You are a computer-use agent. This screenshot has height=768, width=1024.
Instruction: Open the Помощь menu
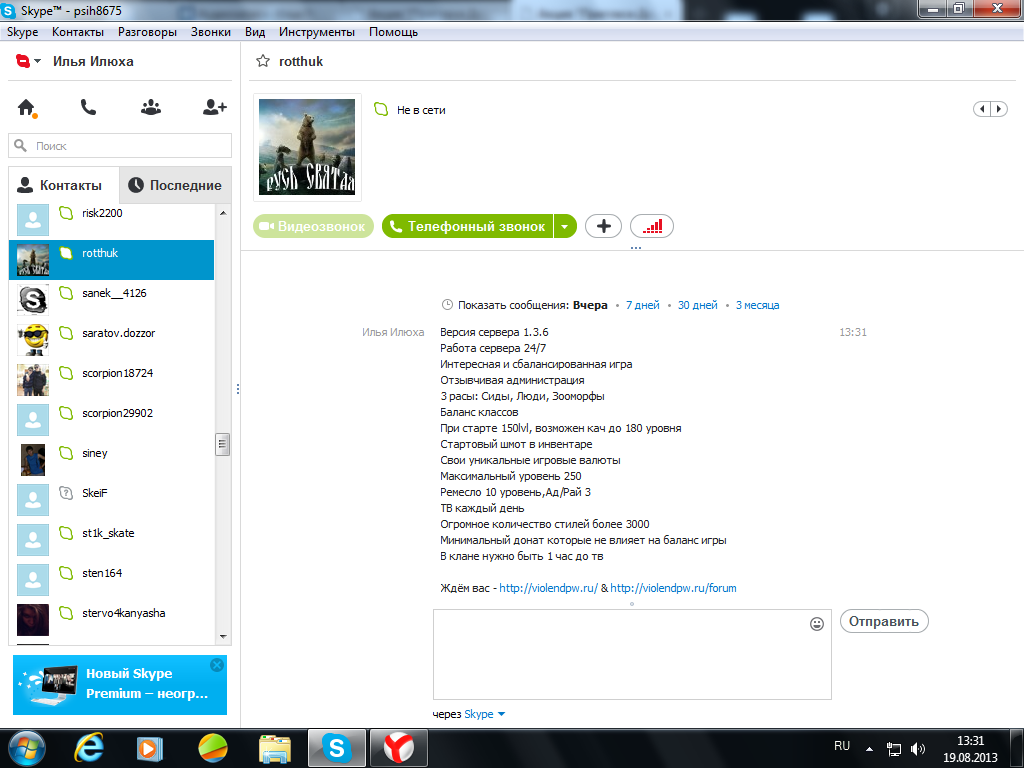[393, 32]
